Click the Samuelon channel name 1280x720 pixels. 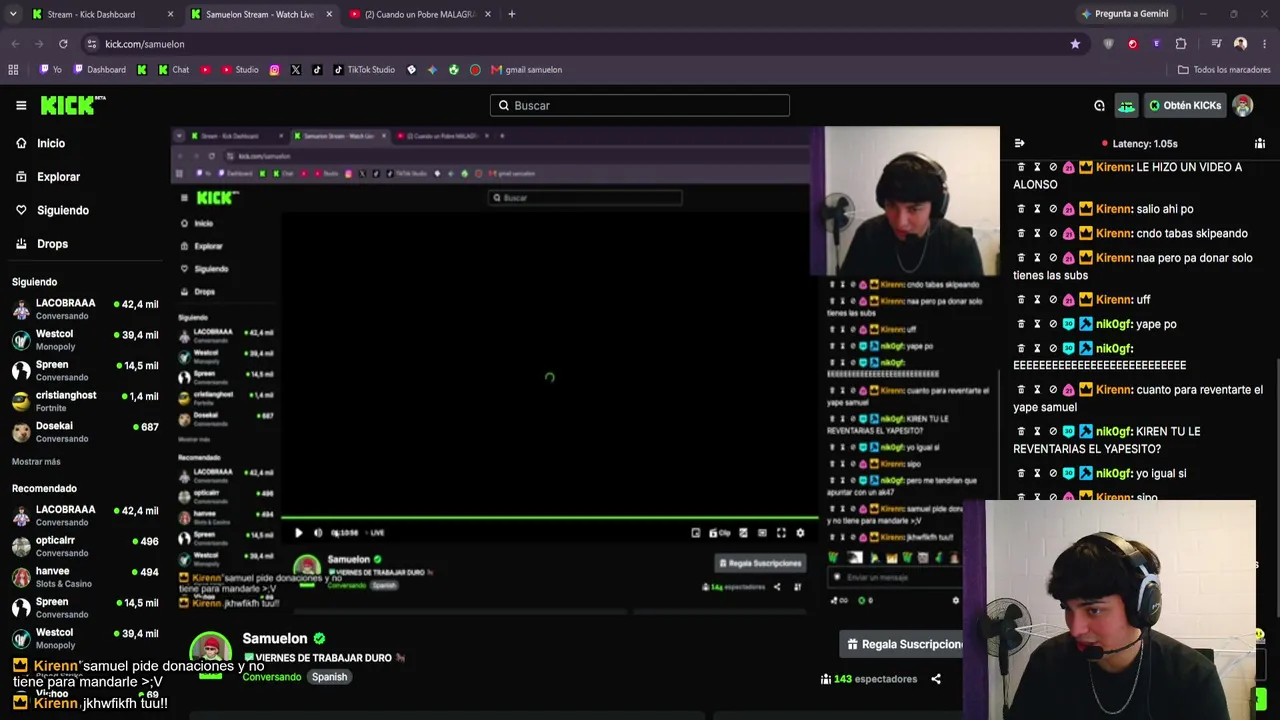(x=275, y=638)
